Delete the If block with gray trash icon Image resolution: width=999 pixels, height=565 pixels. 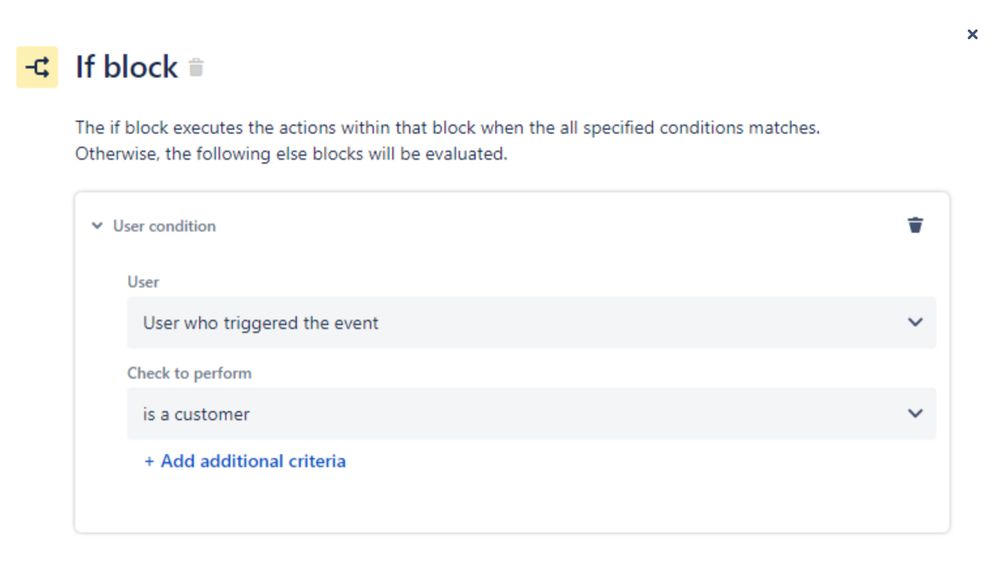196,67
